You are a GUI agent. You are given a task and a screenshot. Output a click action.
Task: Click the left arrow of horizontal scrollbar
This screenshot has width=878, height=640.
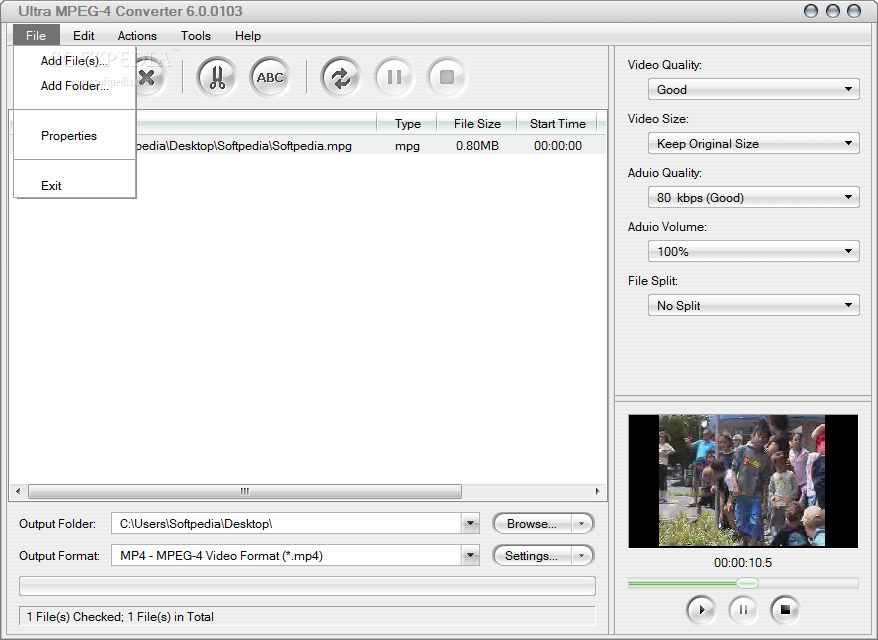pyautogui.click(x=18, y=491)
